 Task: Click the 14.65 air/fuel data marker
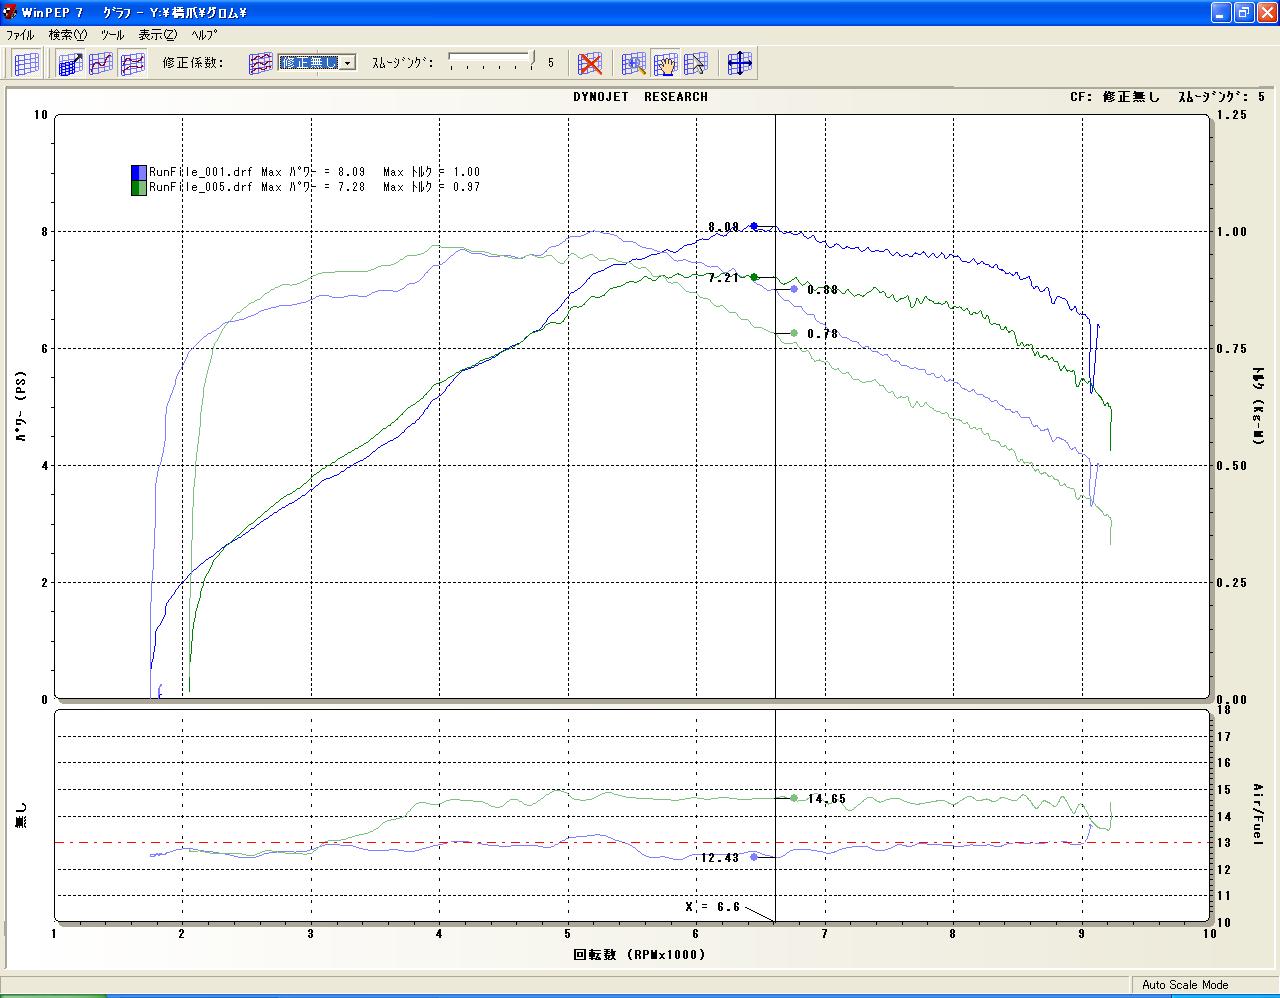tap(794, 798)
